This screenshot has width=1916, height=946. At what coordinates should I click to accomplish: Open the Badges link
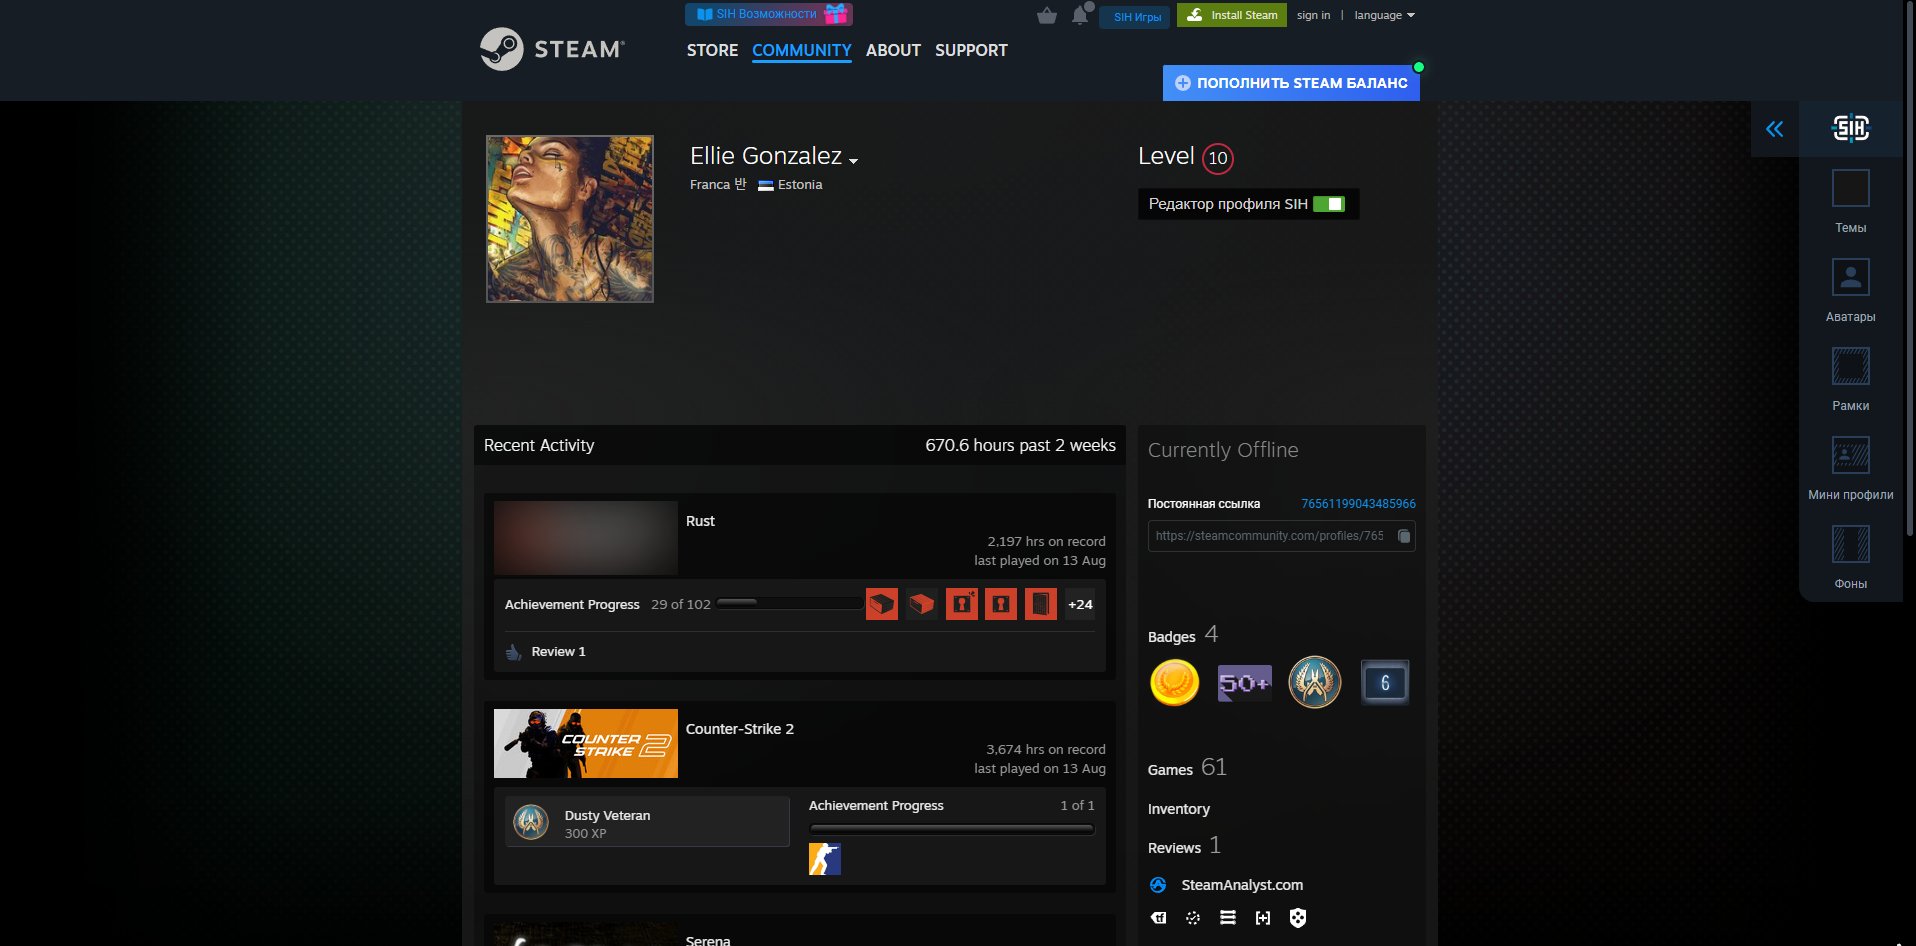pyautogui.click(x=1172, y=637)
